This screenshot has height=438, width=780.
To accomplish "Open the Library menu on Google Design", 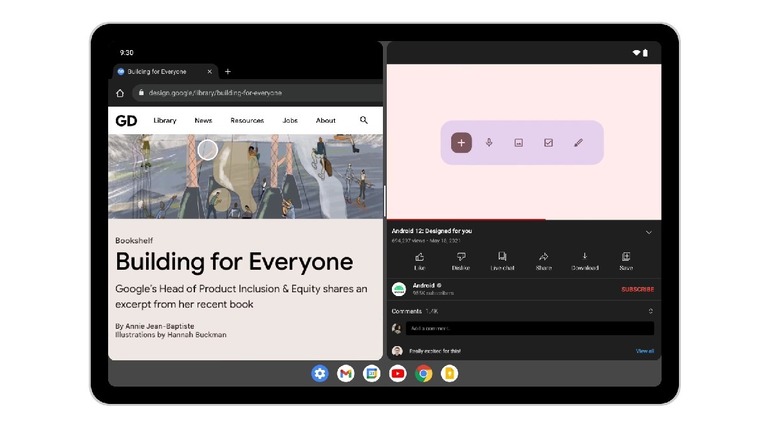I will (x=165, y=120).
